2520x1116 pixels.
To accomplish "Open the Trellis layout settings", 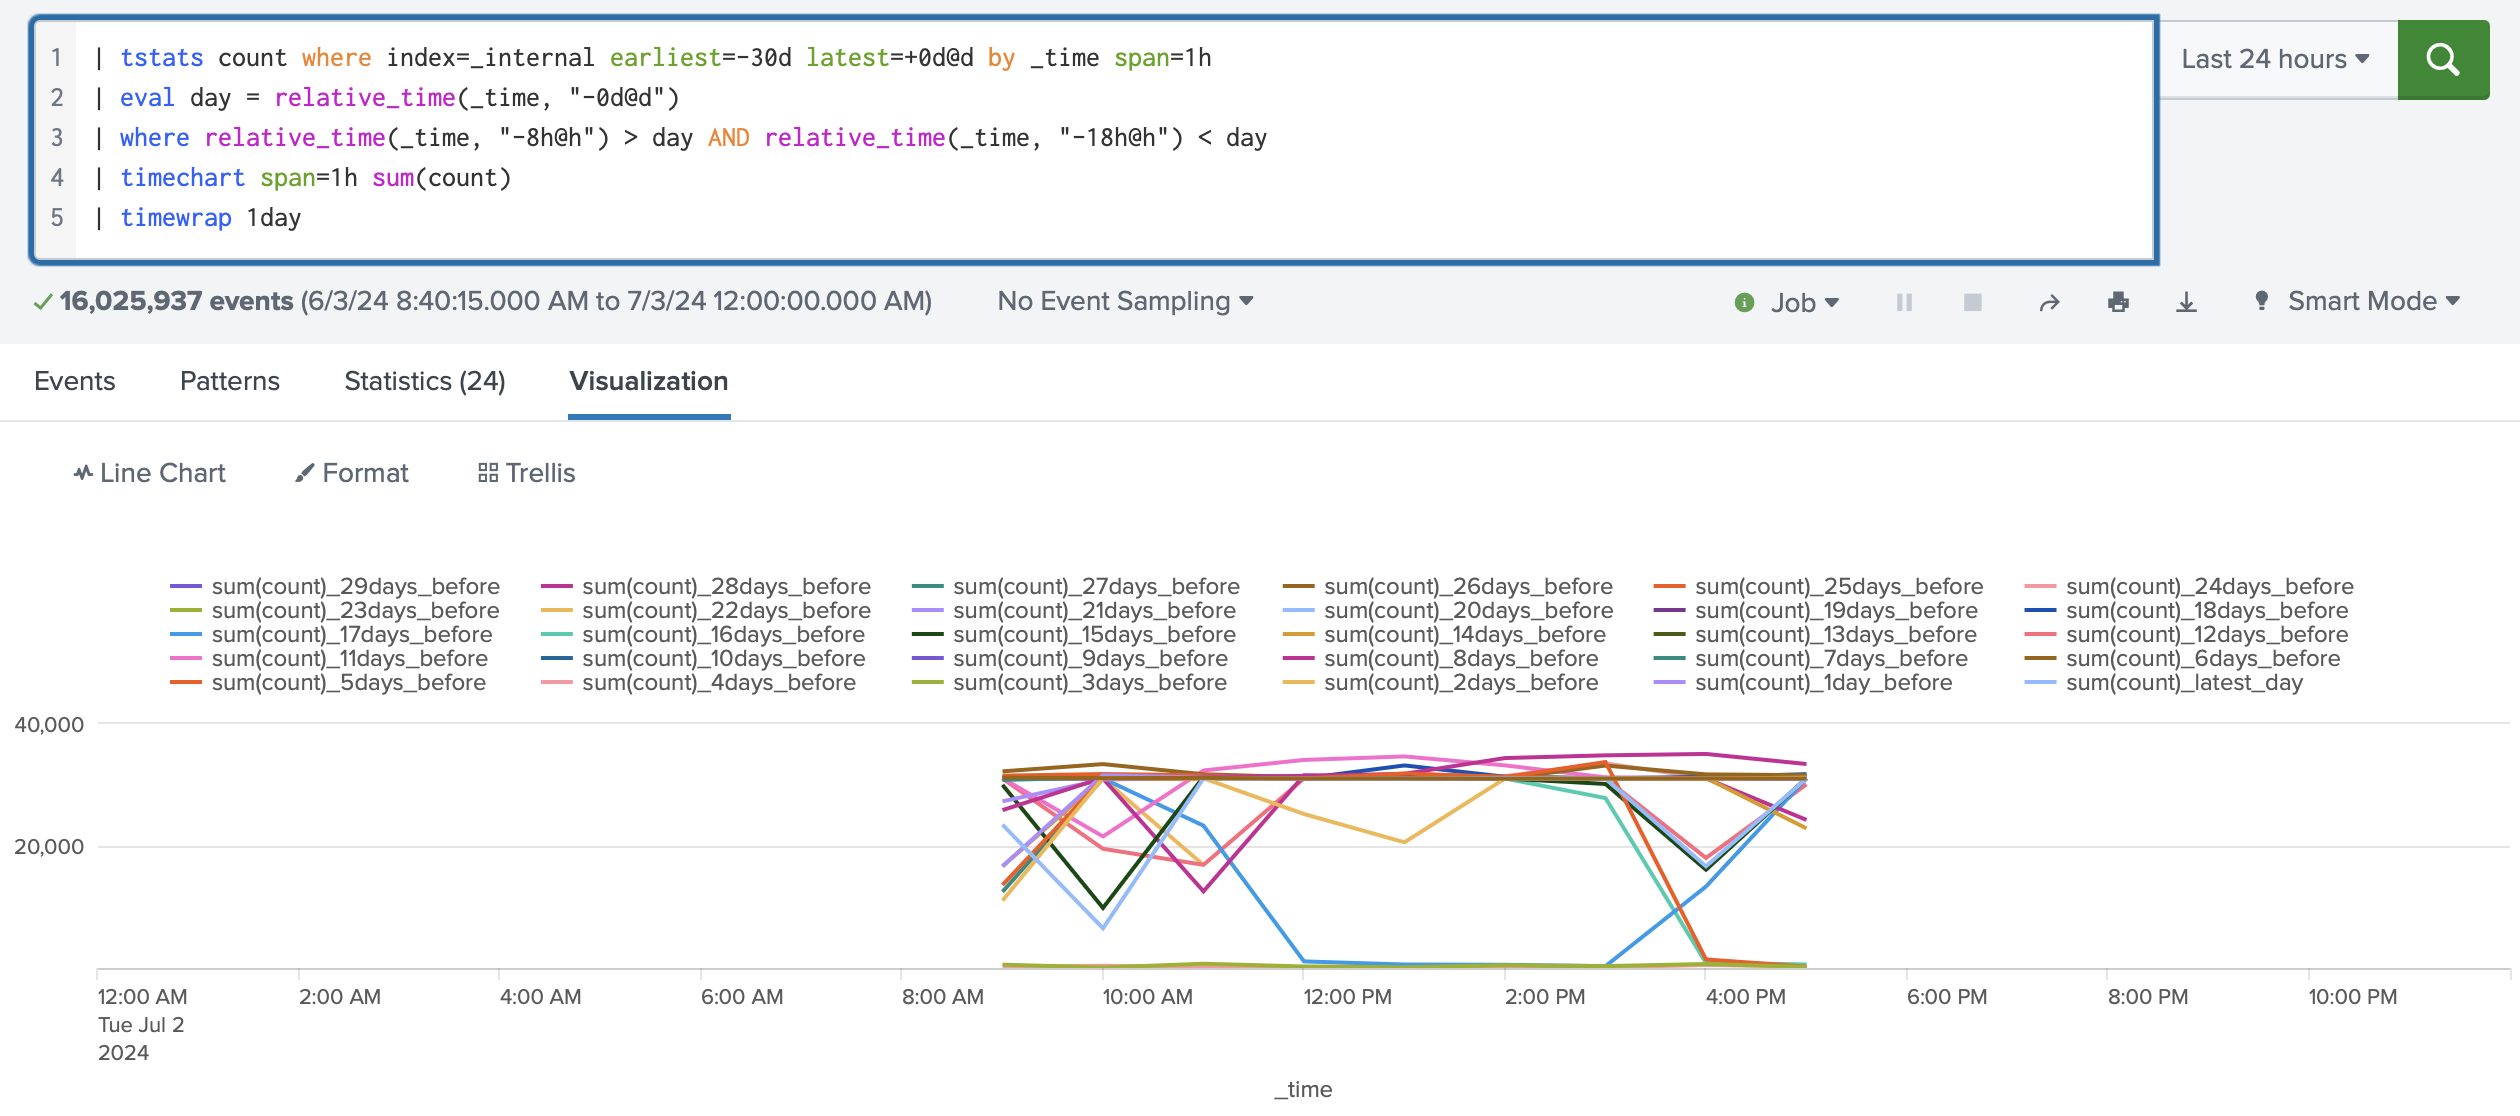I will pos(527,473).
